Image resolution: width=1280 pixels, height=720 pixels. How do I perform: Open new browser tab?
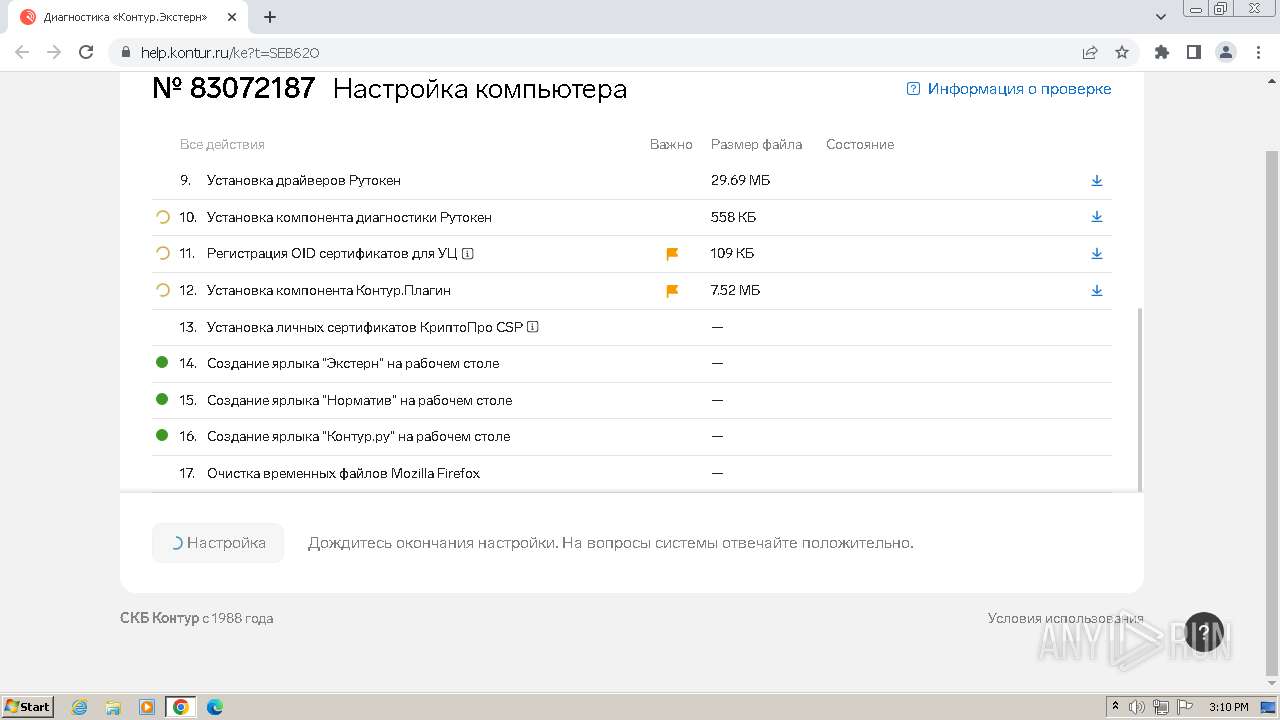[x=270, y=17]
